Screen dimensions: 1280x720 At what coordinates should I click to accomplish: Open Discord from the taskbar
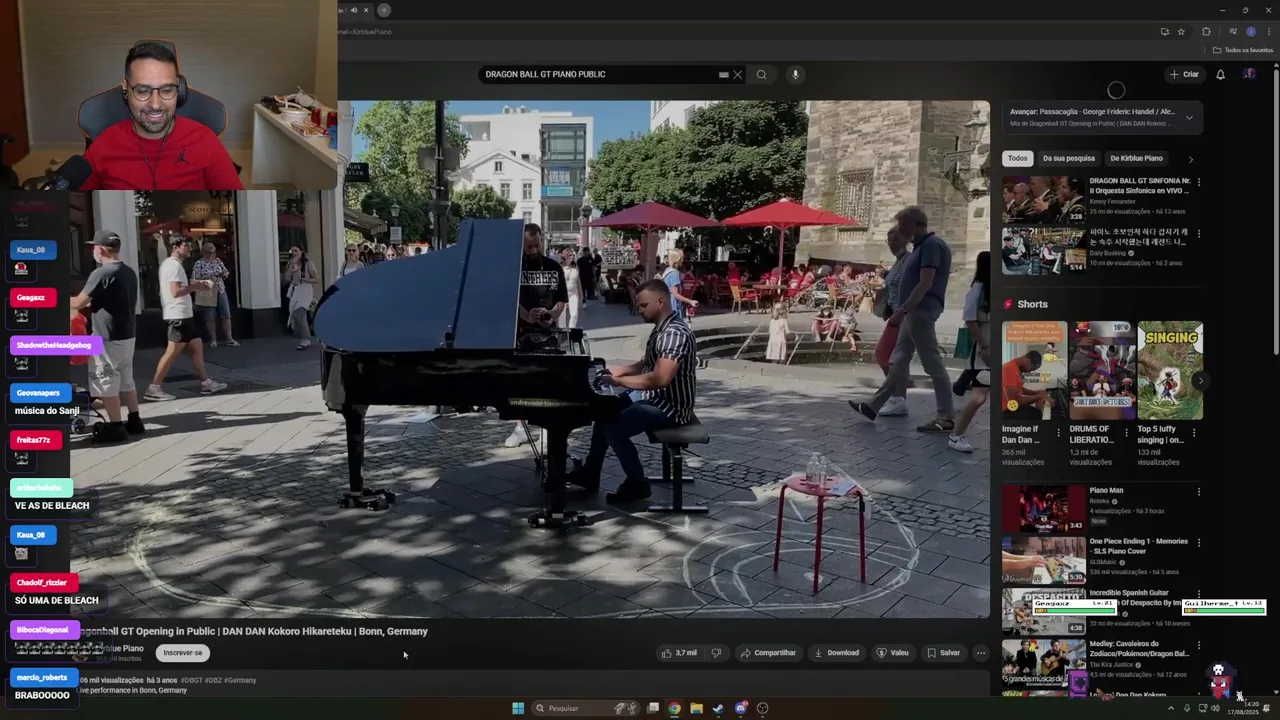(x=741, y=708)
